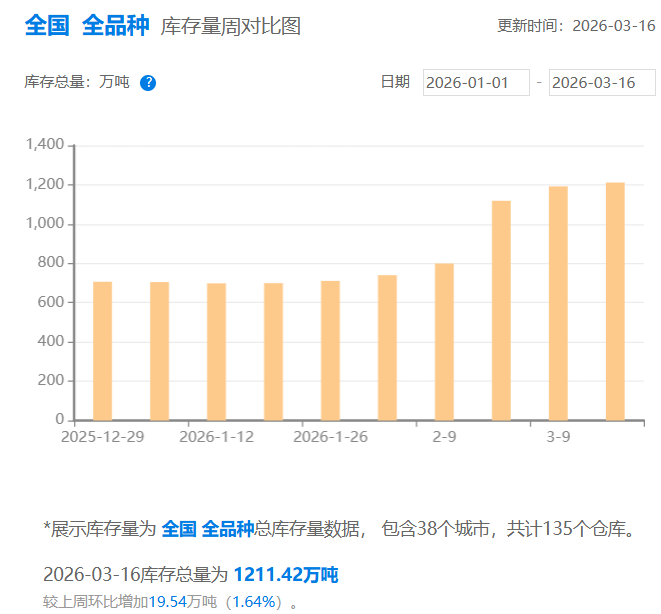Click the bar labeled 3-9
Image resolution: width=661 pixels, height=614 pixels.
pyautogui.click(x=558, y=303)
